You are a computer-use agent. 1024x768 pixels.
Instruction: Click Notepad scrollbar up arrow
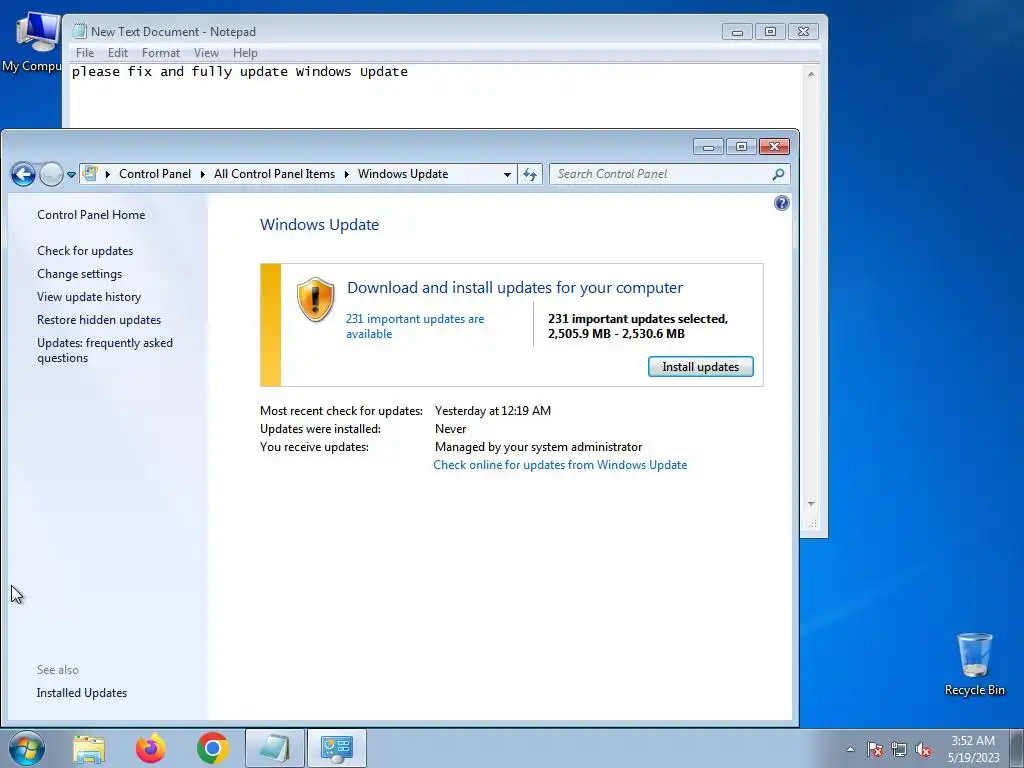810,74
